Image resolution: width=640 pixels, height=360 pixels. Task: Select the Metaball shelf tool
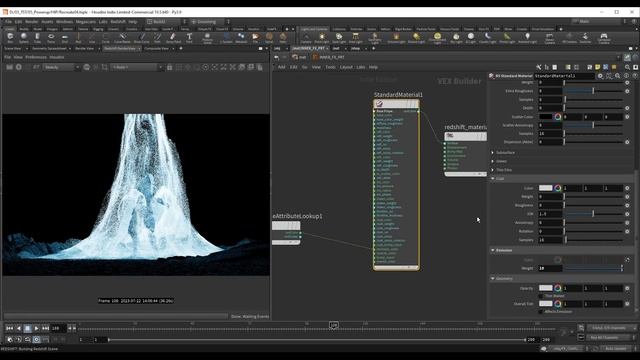[241, 38]
